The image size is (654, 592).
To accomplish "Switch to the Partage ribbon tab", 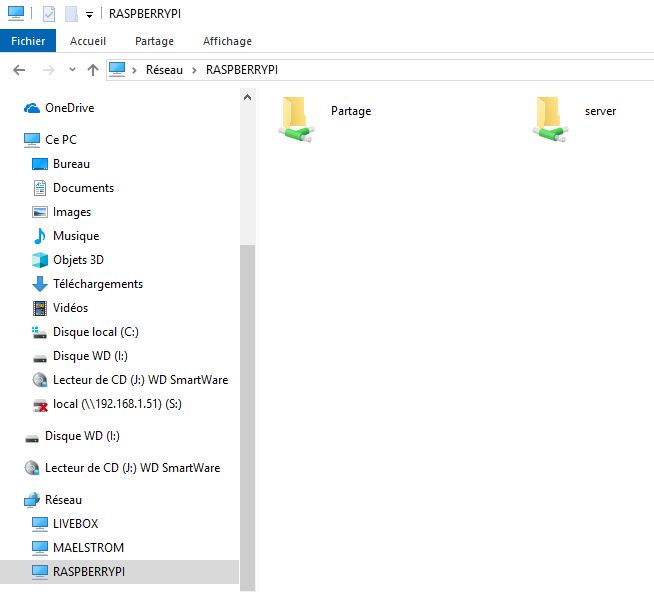I will coord(154,41).
